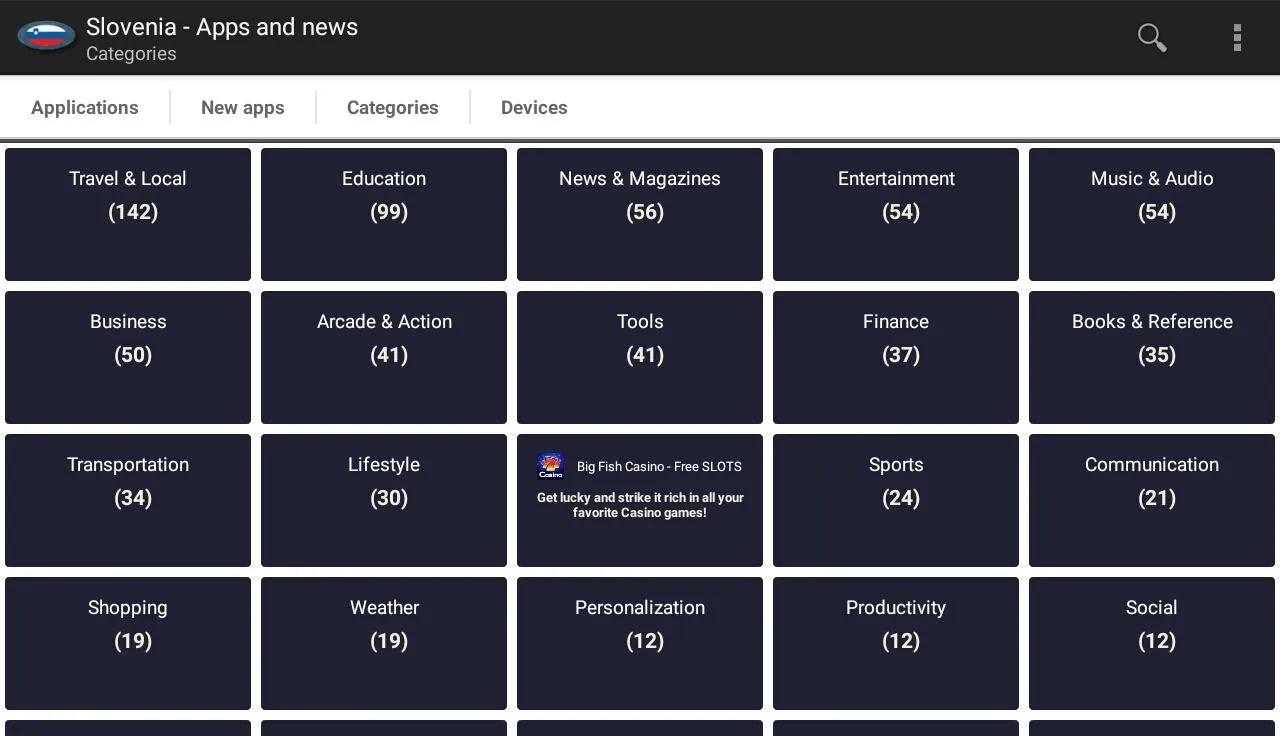Tap the Slovenia flag app icon

click(x=46, y=37)
